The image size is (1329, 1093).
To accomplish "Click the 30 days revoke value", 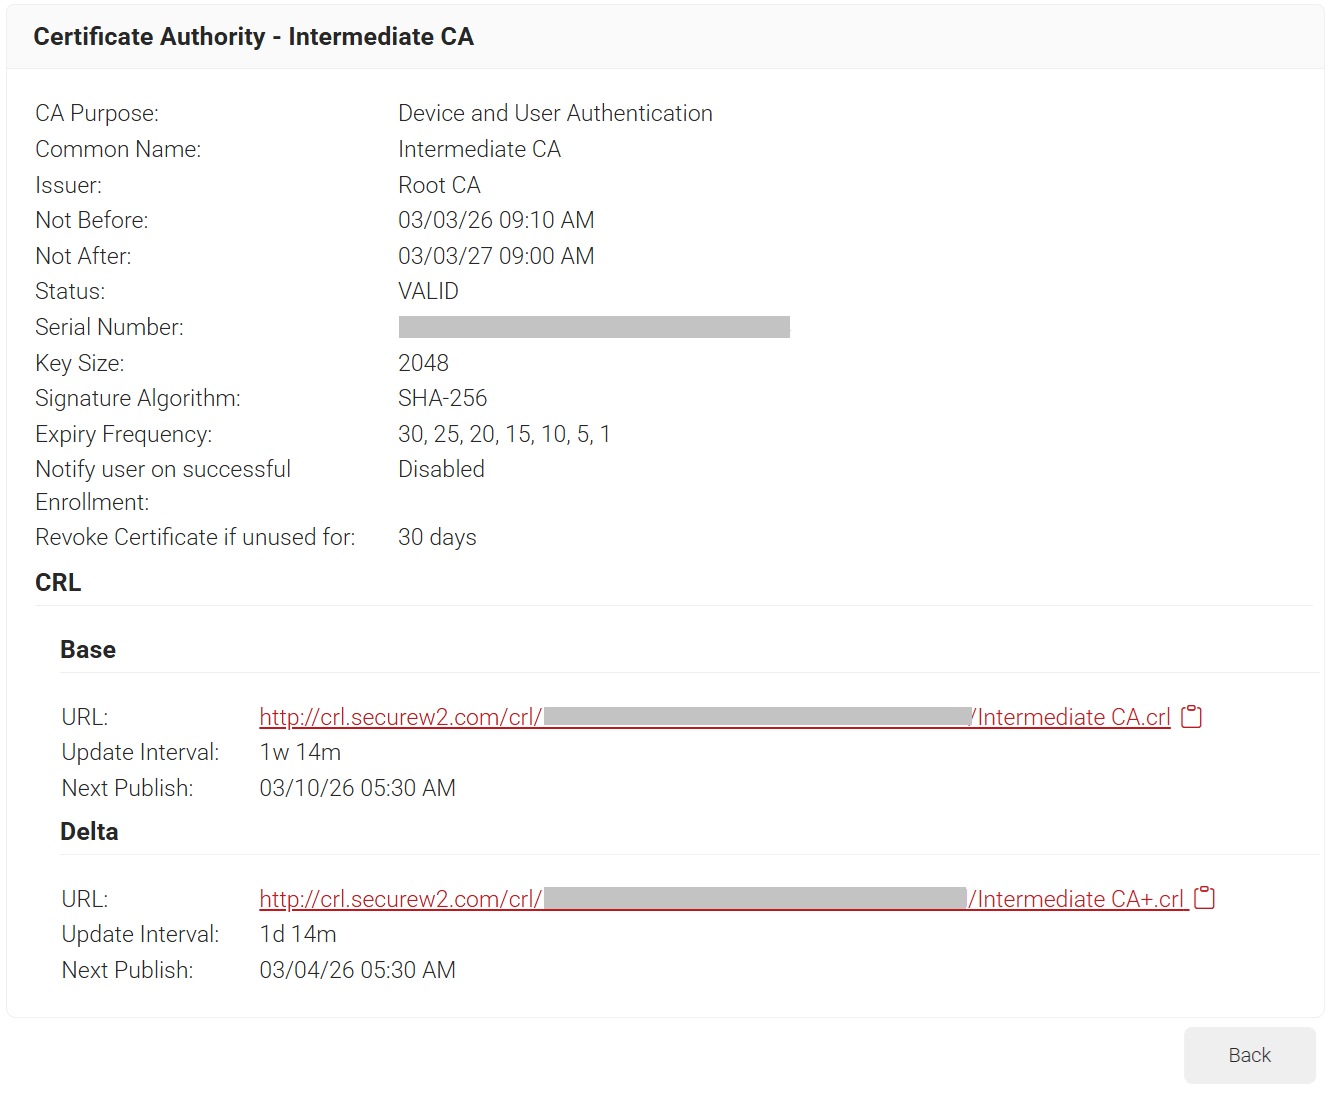I will tap(437, 538).
